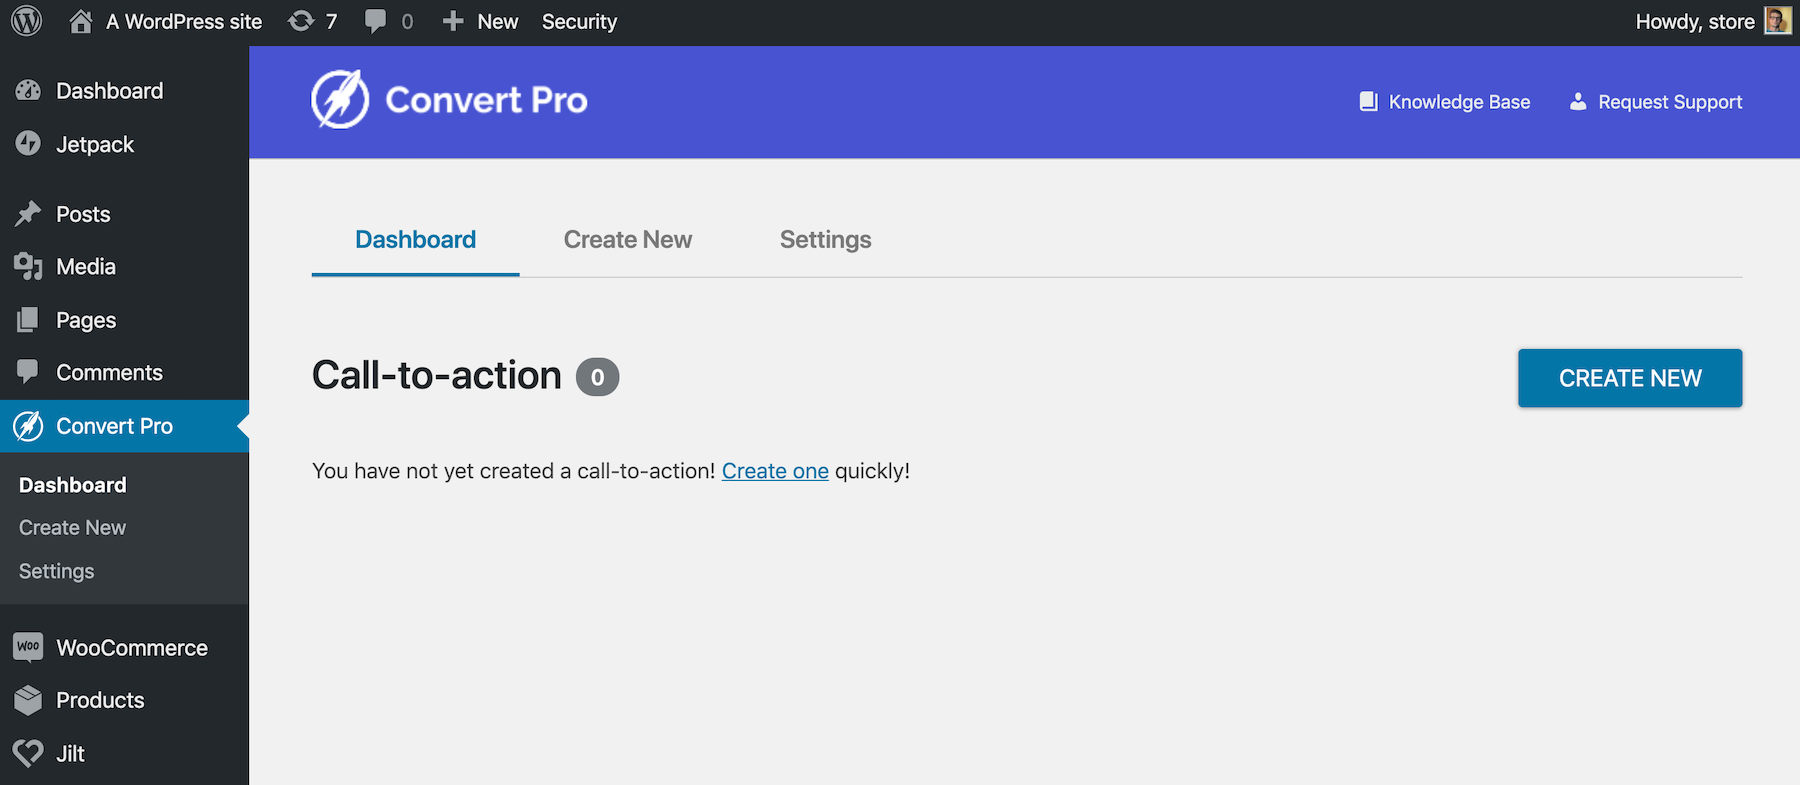Viewport: 1800px width, 785px height.
Task: Open the updates icon showing 7
Action: (x=301, y=21)
